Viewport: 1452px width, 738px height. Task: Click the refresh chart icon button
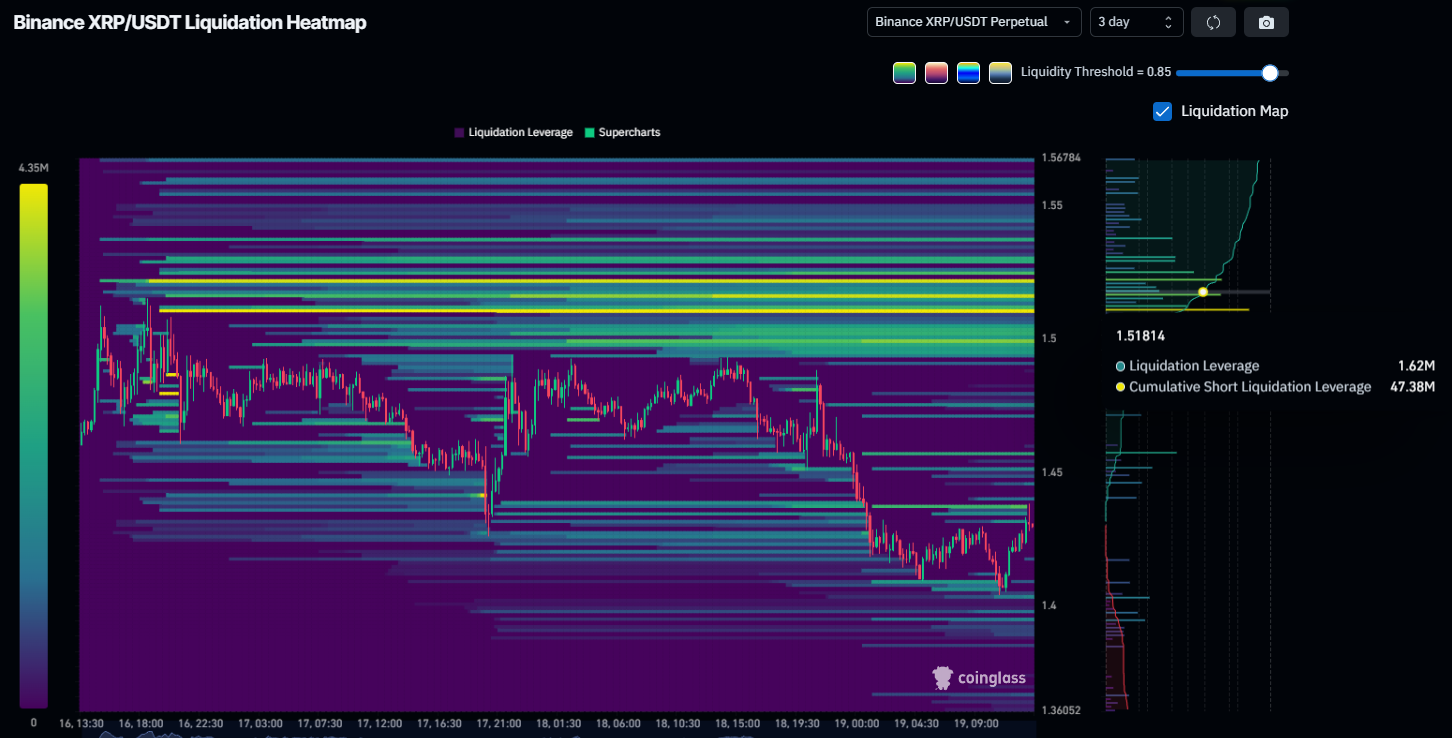(x=1213, y=22)
